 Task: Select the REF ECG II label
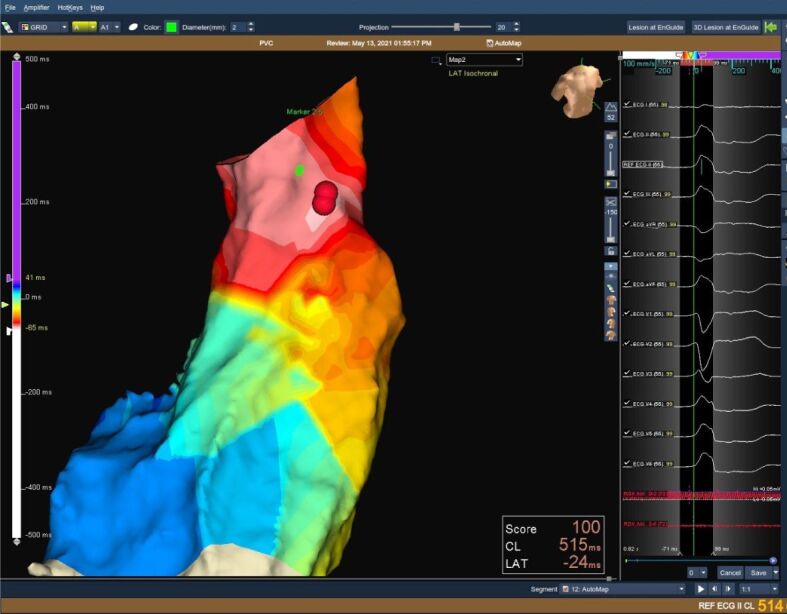(643, 165)
